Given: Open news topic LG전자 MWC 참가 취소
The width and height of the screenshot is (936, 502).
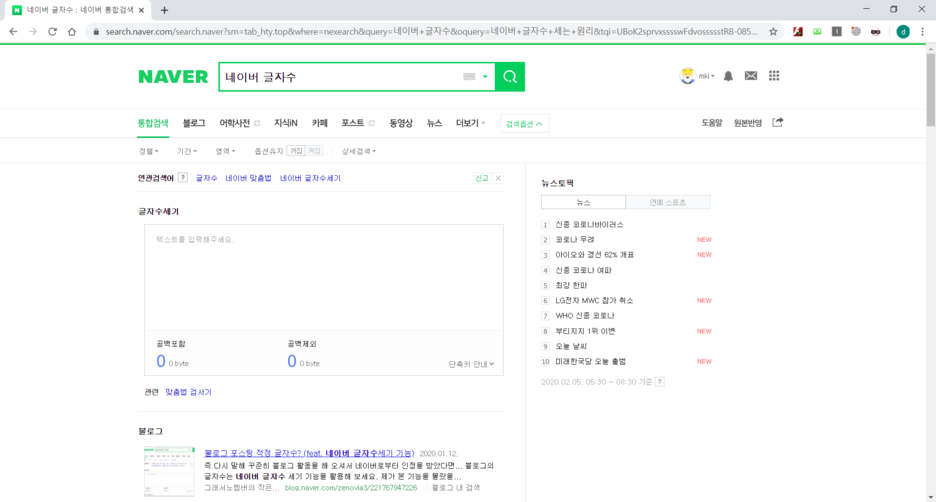Looking at the screenshot, I should pyautogui.click(x=594, y=300).
